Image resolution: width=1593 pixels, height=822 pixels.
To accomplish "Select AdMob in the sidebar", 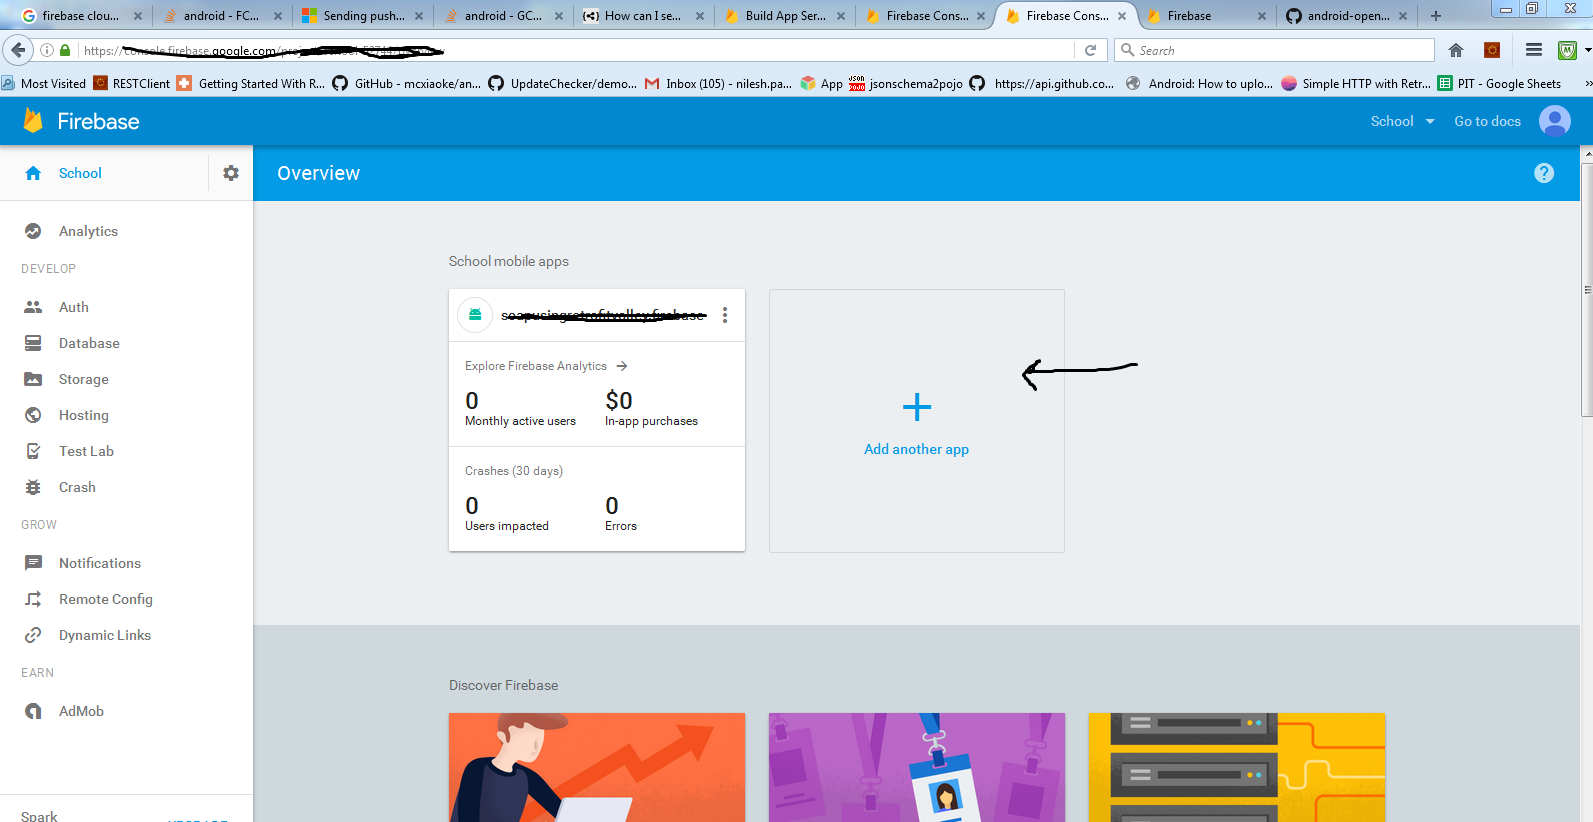I will pyautogui.click(x=81, y=711).
